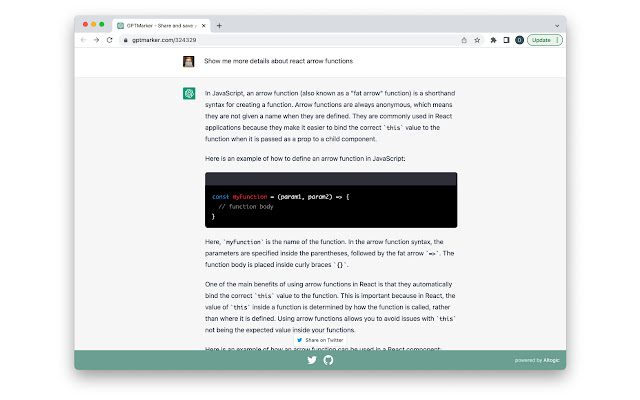This screenshot has width=640, height=400.
Task: Click the macOS red close window button
Action: tap(85, 24)
